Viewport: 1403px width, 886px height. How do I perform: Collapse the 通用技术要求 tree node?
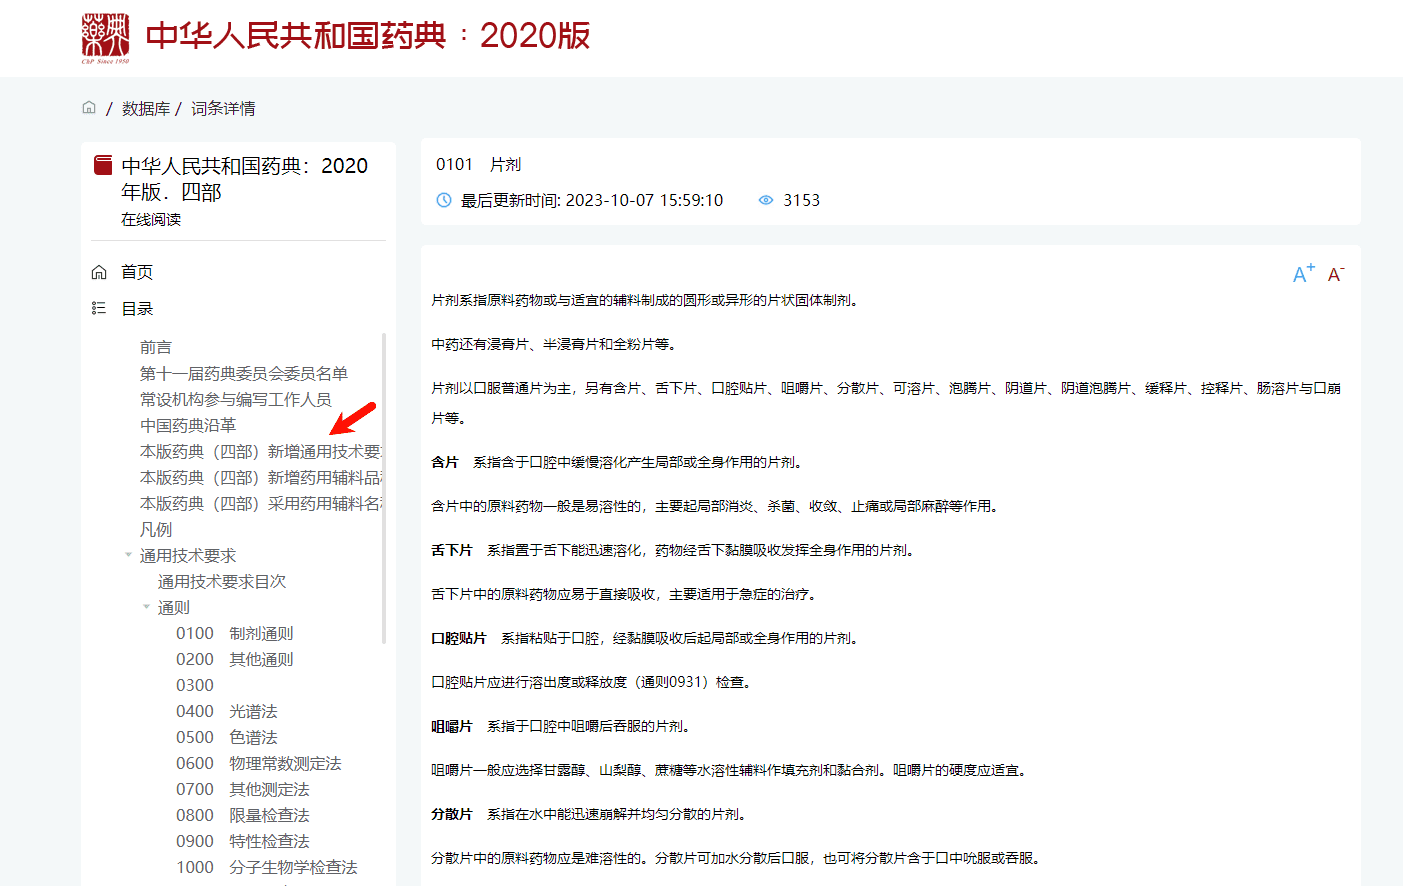click(x=128, y=555)
